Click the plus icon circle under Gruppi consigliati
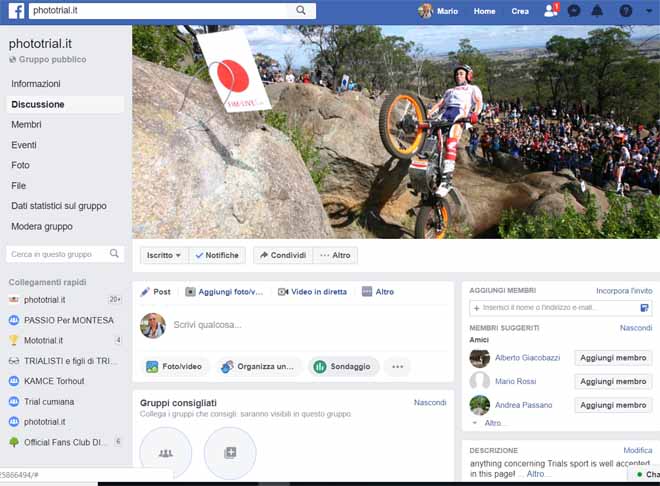 pyautogui.click(x=230, y=453)
